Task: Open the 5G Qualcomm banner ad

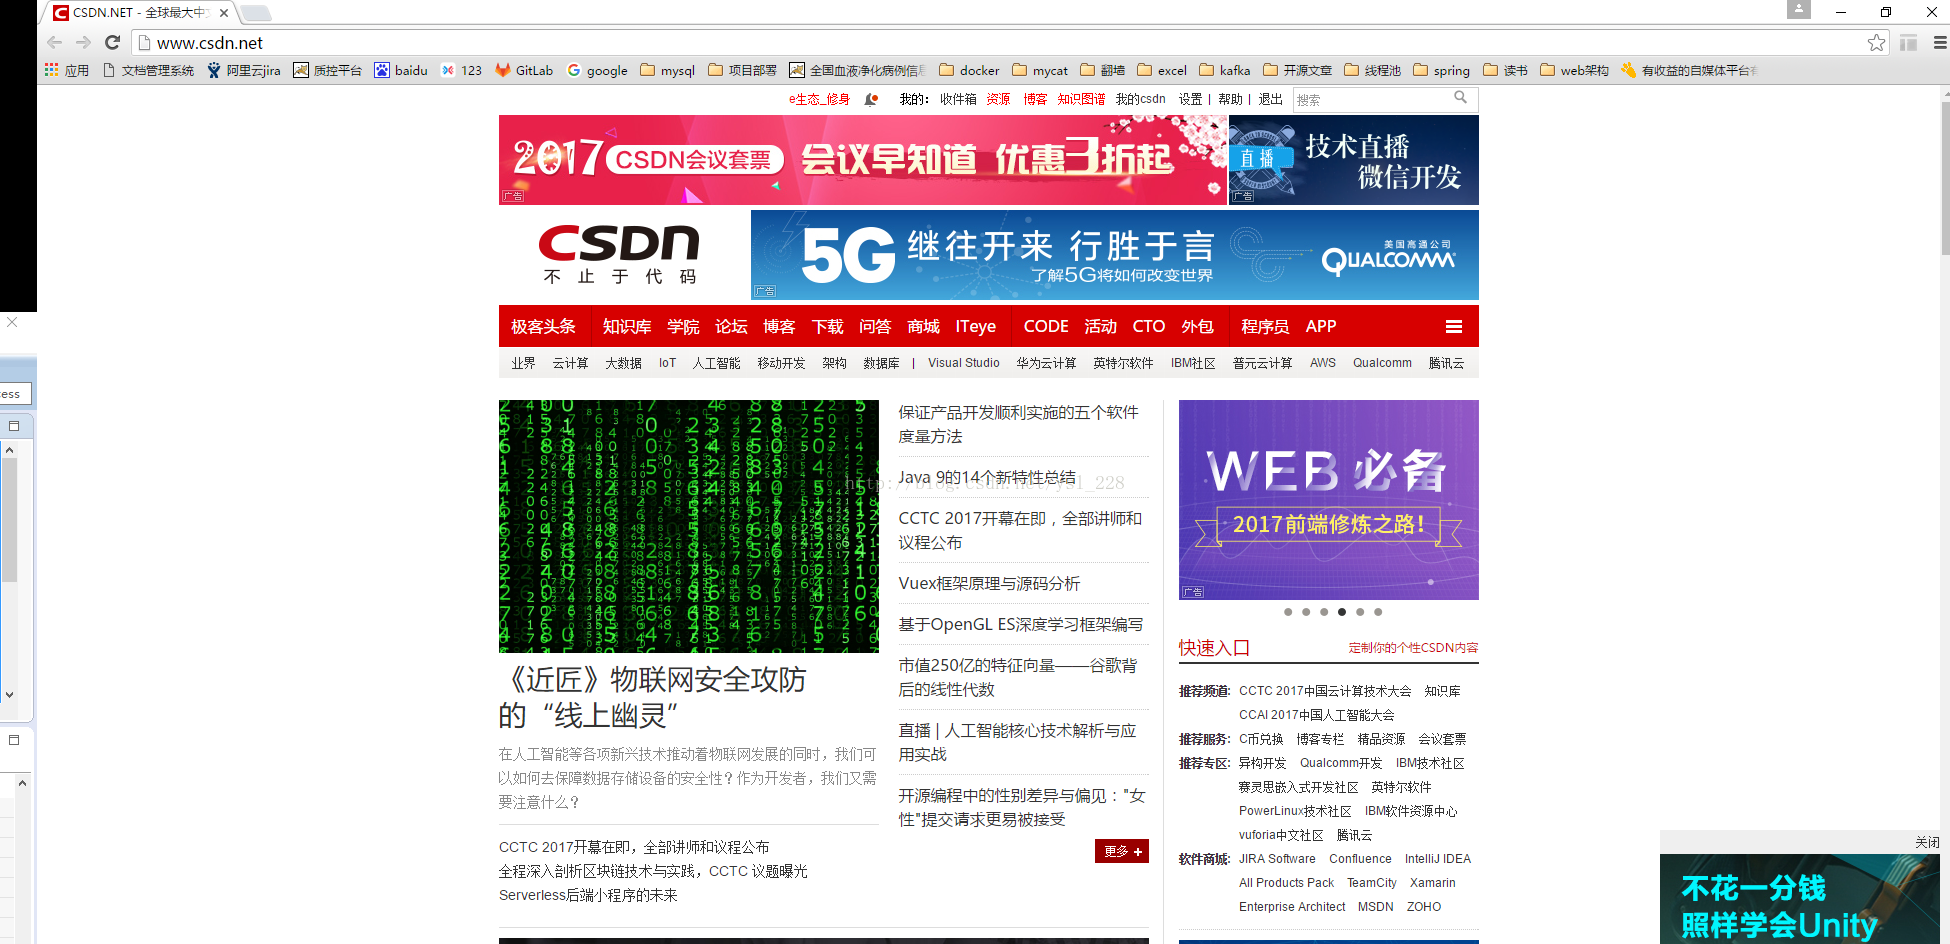Action: (x=1115, y=255)
